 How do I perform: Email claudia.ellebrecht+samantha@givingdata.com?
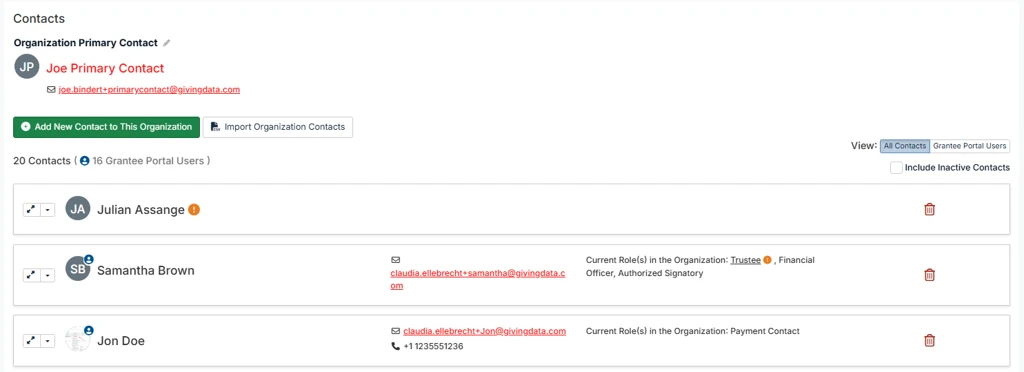click(478, 279)
